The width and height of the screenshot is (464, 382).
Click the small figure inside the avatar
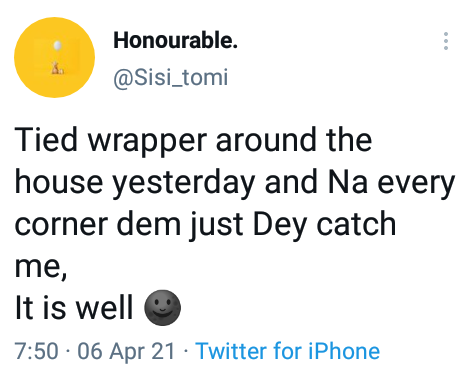point(57,68)
